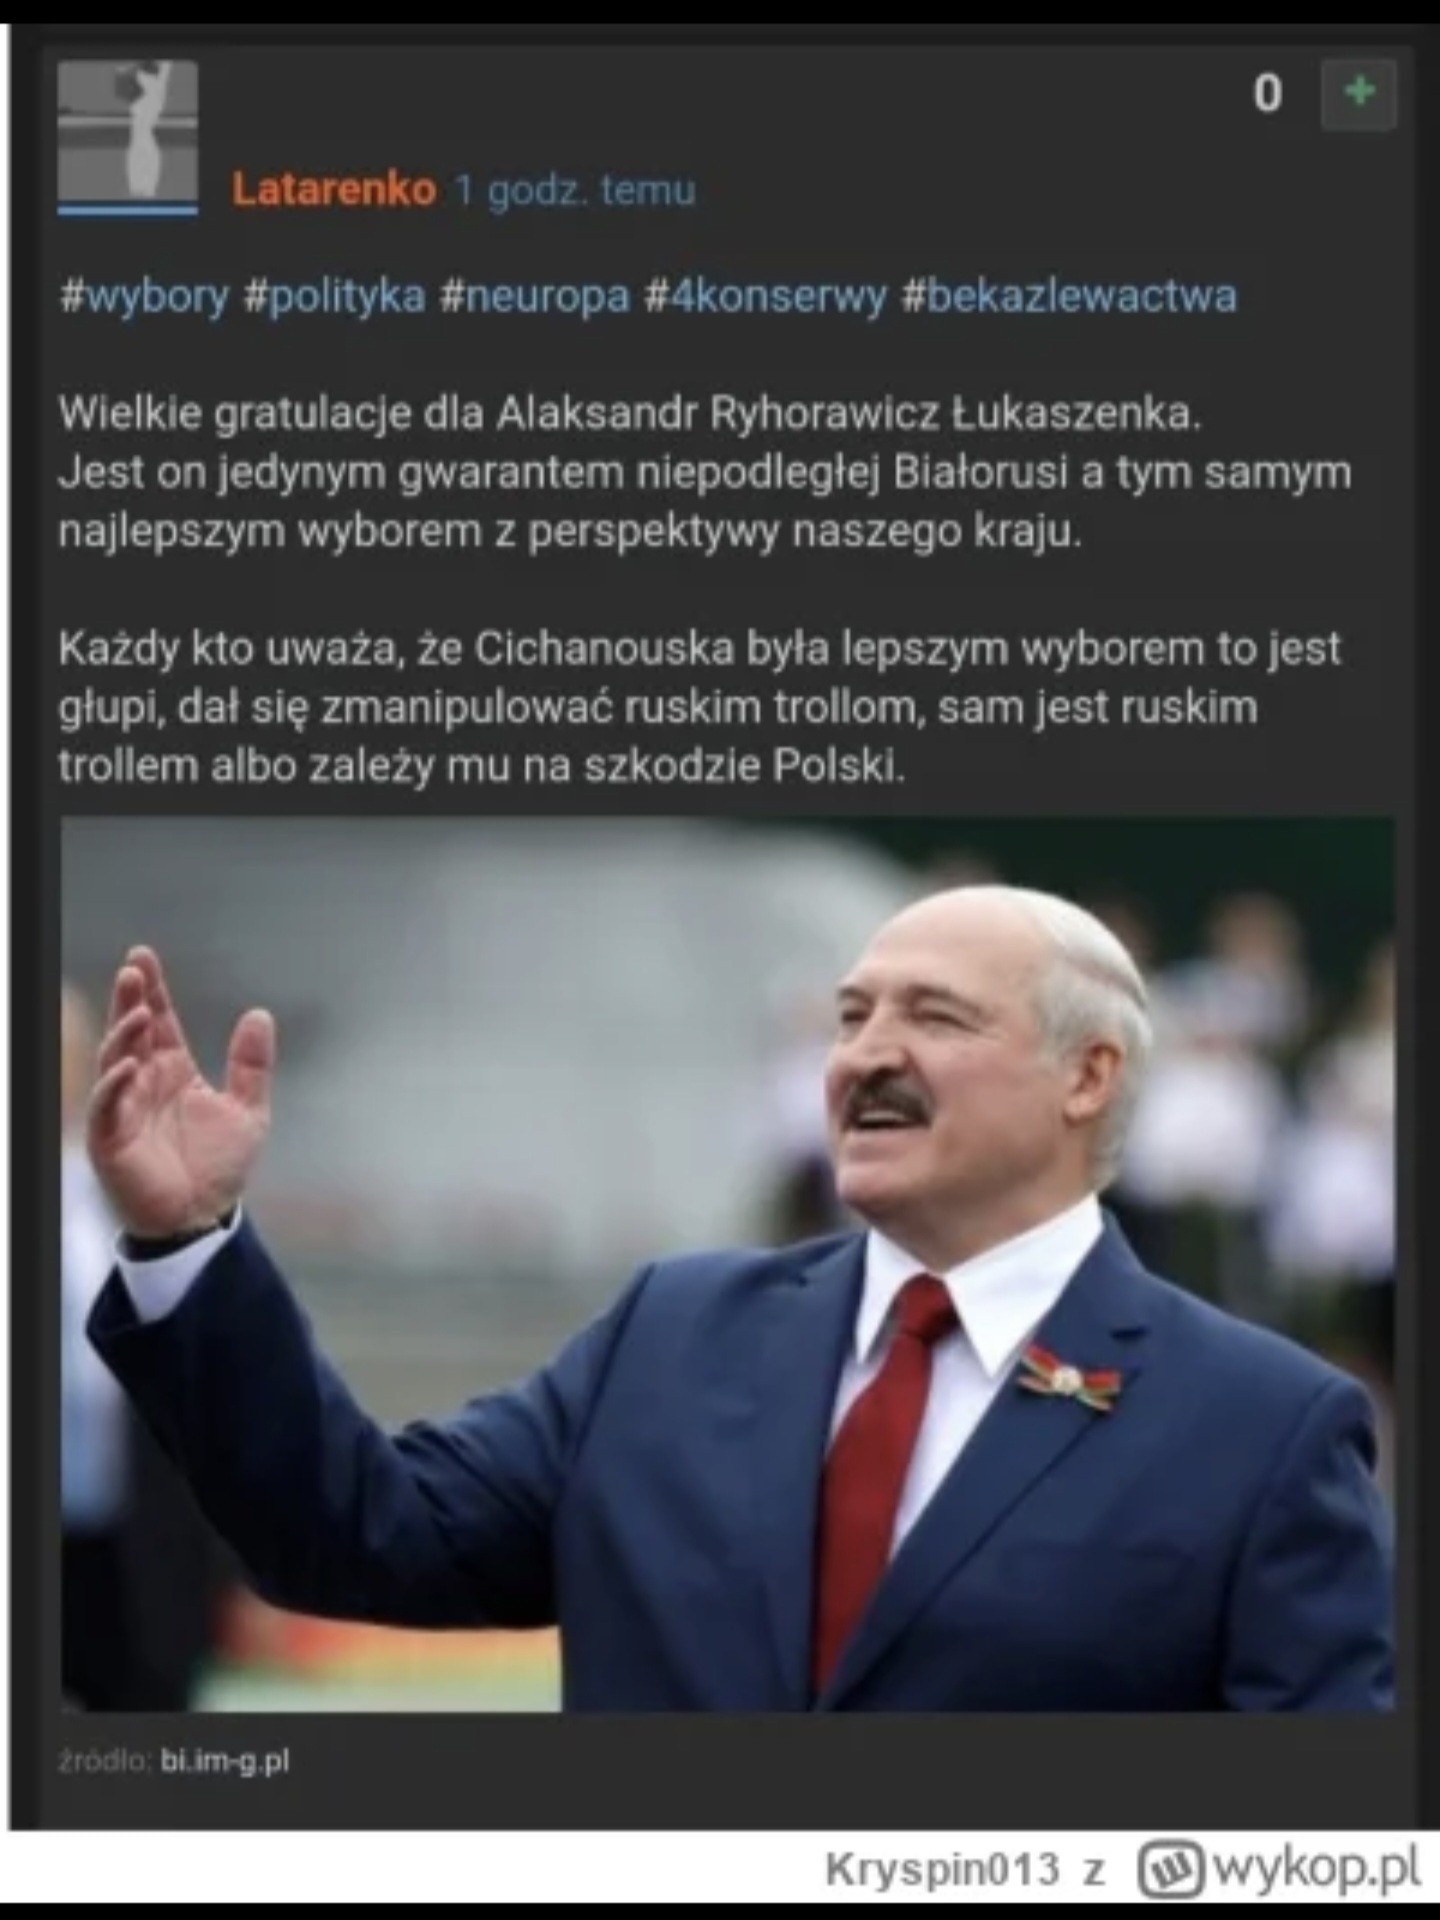The width and height of the screenshot is (1440, 1920).
Task: Open the #bekazlewactwa tag
Action: point(1069,297)
